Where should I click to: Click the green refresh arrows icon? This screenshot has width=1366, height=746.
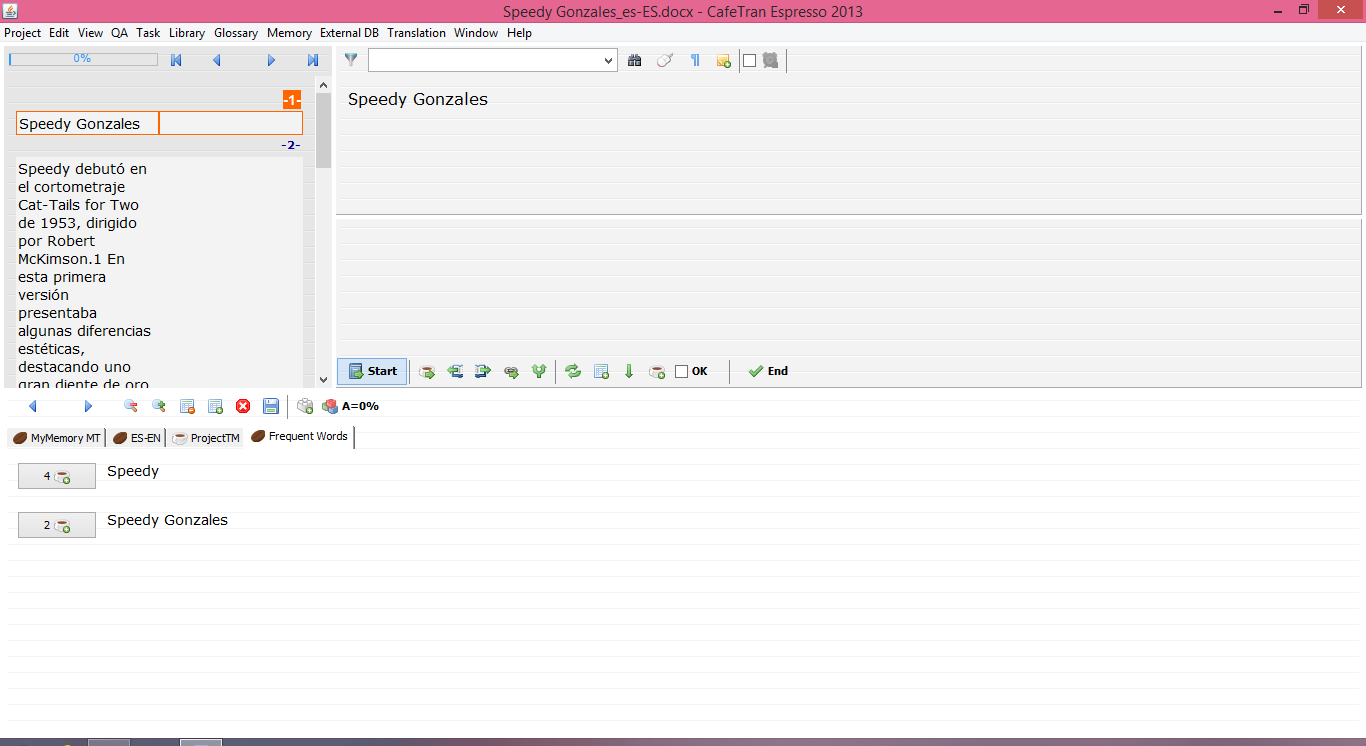573,371
